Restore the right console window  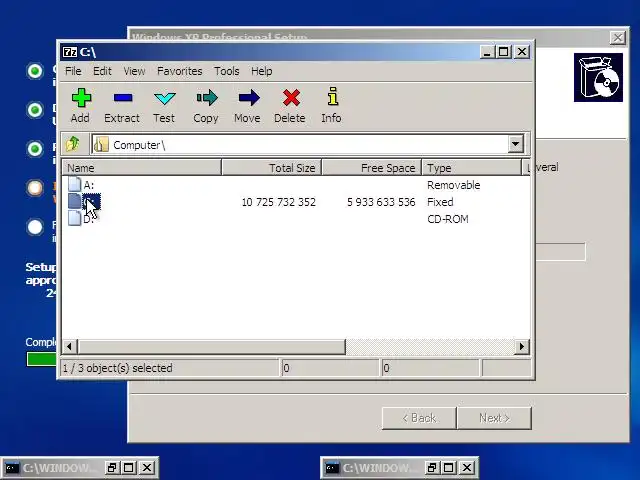click(x=431, y=468)
